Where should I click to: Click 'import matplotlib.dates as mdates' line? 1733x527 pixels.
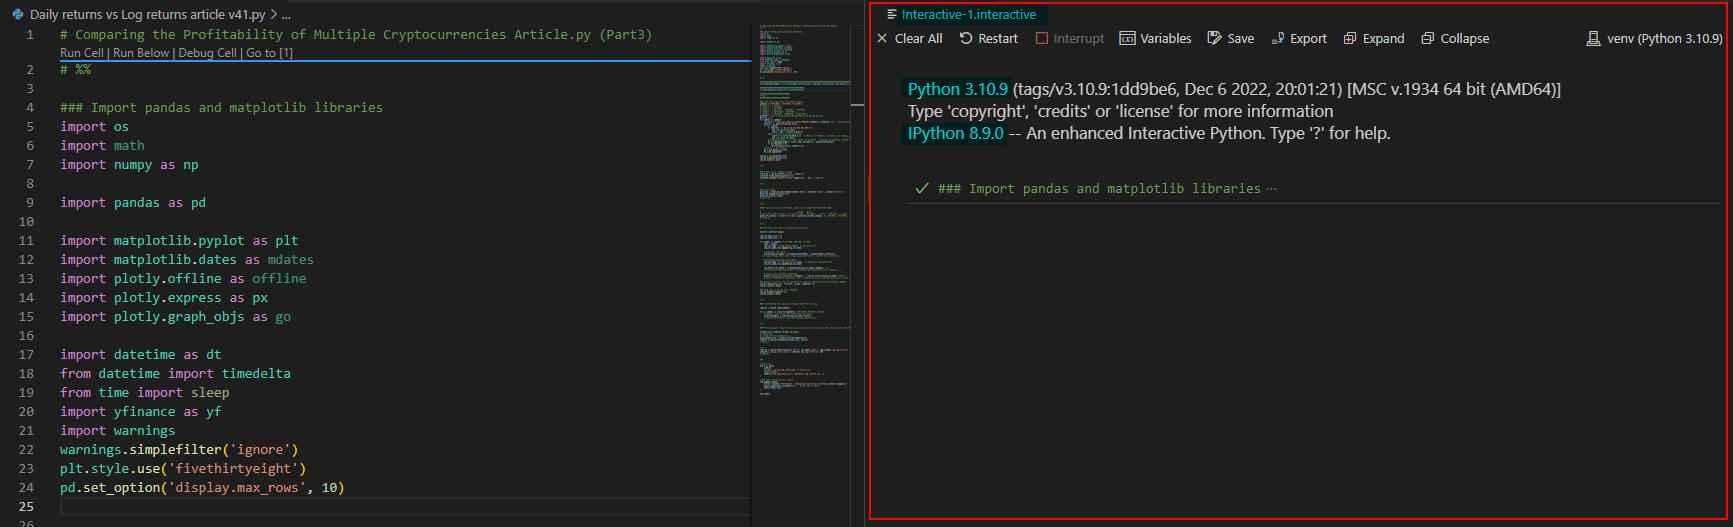[x=187, y=259]
